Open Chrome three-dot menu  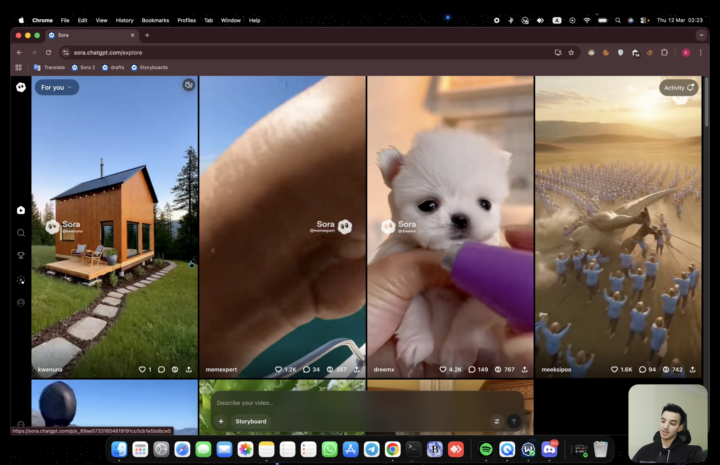(x=701, y=52)
